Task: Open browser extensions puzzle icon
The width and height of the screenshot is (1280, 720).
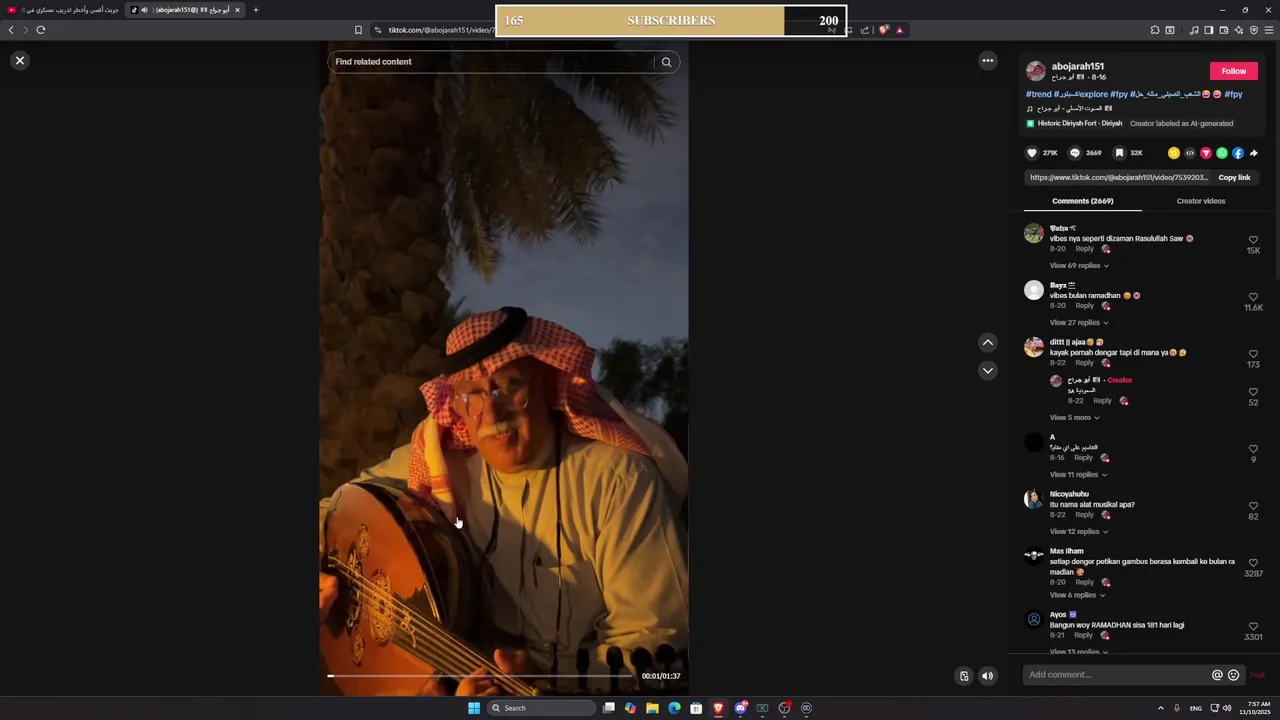Action: point(1155,30)
